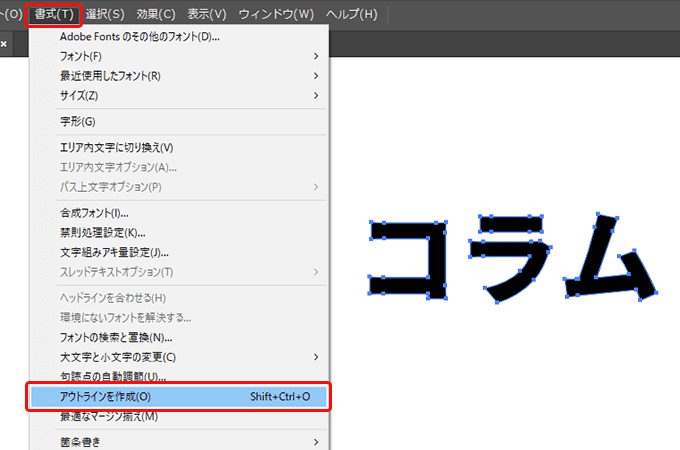Open the 書式(T) menu
The height and width of the screenshot is (450, 680).
coord(54,14)
